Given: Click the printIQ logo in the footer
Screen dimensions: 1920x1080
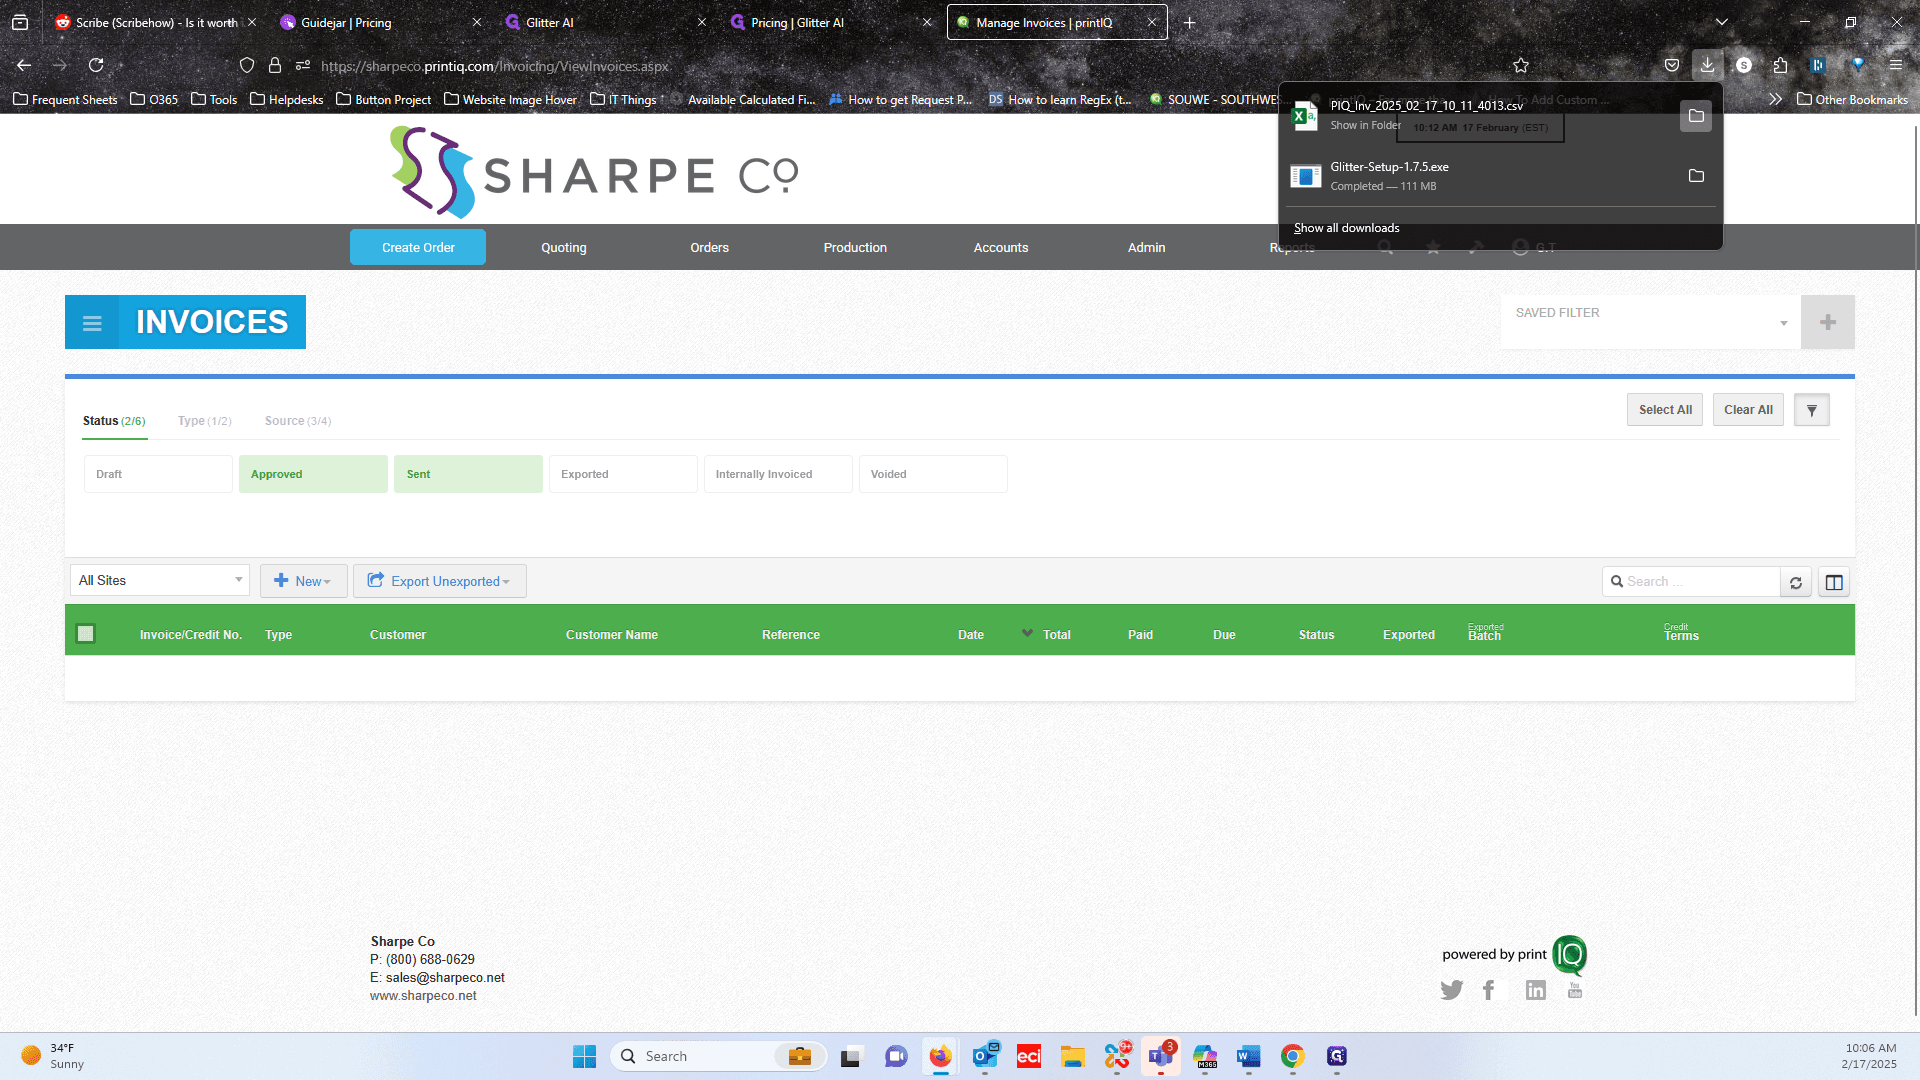Looking at the screenshot, I should (x=1569, y=955).
